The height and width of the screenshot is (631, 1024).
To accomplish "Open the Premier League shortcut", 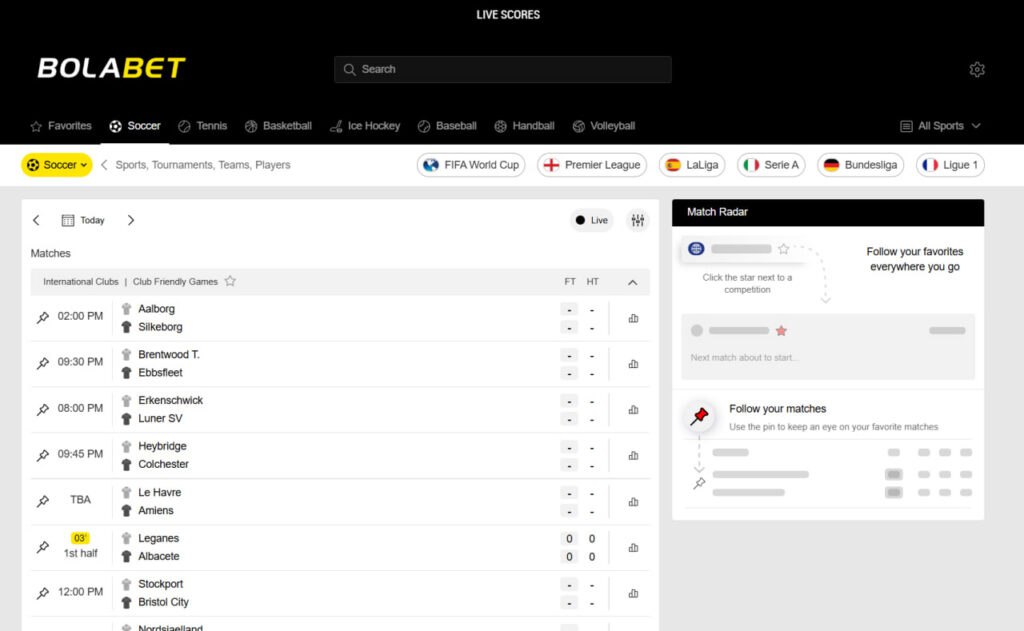I will click(592, 165).
